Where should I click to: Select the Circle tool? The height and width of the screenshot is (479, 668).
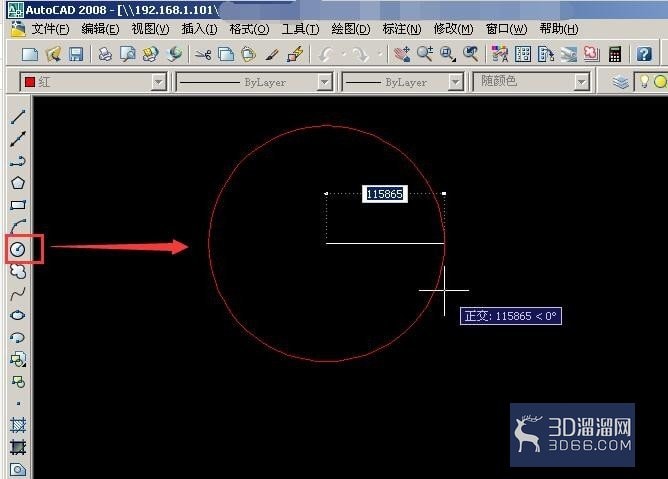tap(17, 249)
